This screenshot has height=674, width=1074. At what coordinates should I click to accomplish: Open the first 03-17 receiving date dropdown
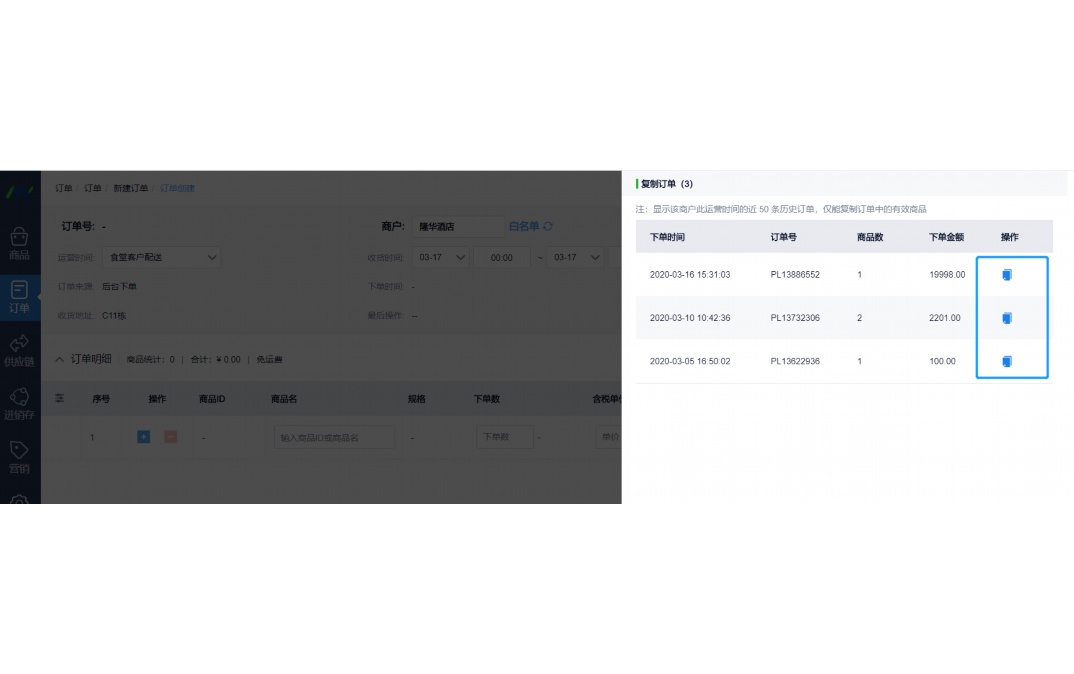point(442,258)
